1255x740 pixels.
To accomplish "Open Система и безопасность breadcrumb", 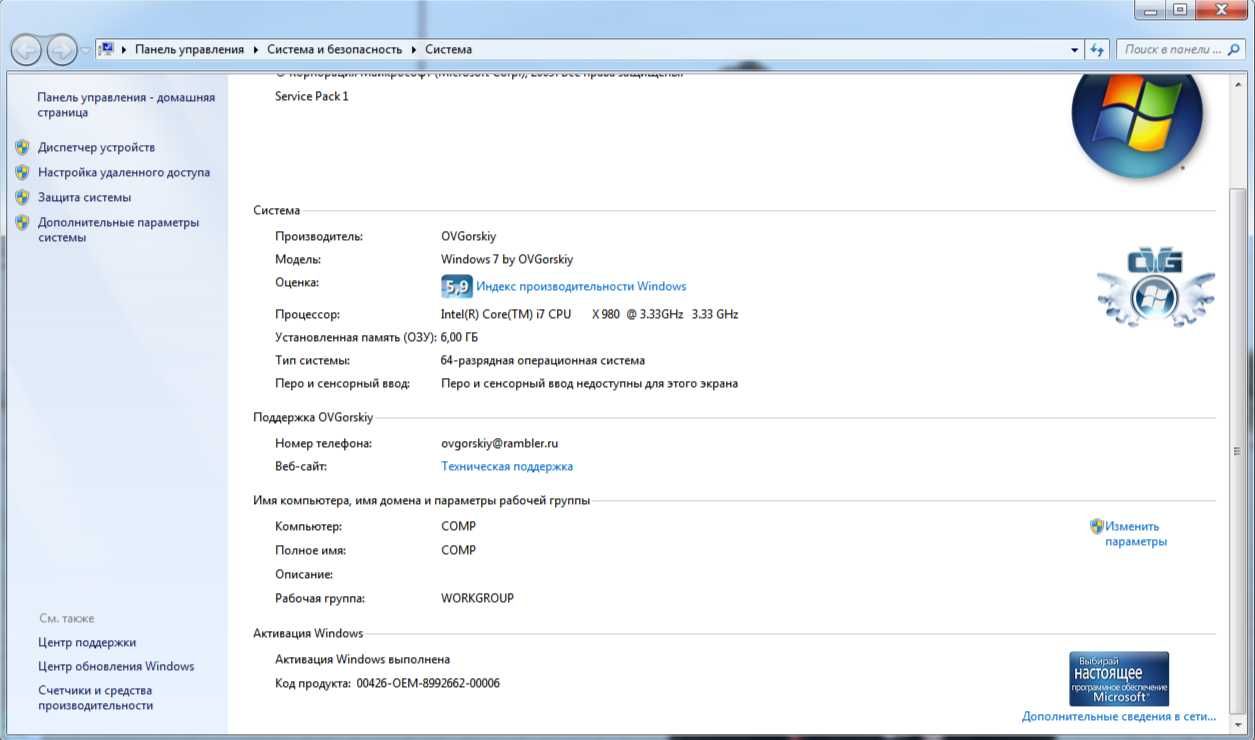I will [x=334, y=49].
